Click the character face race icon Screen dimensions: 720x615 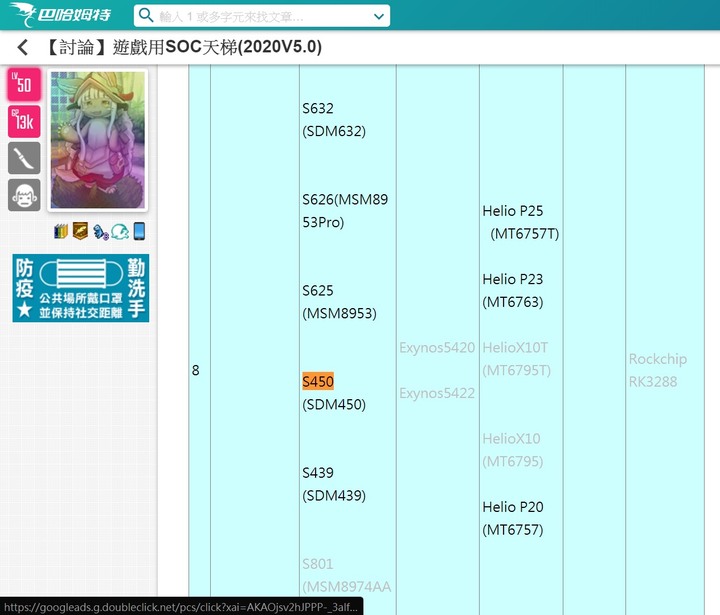[24, 195]
